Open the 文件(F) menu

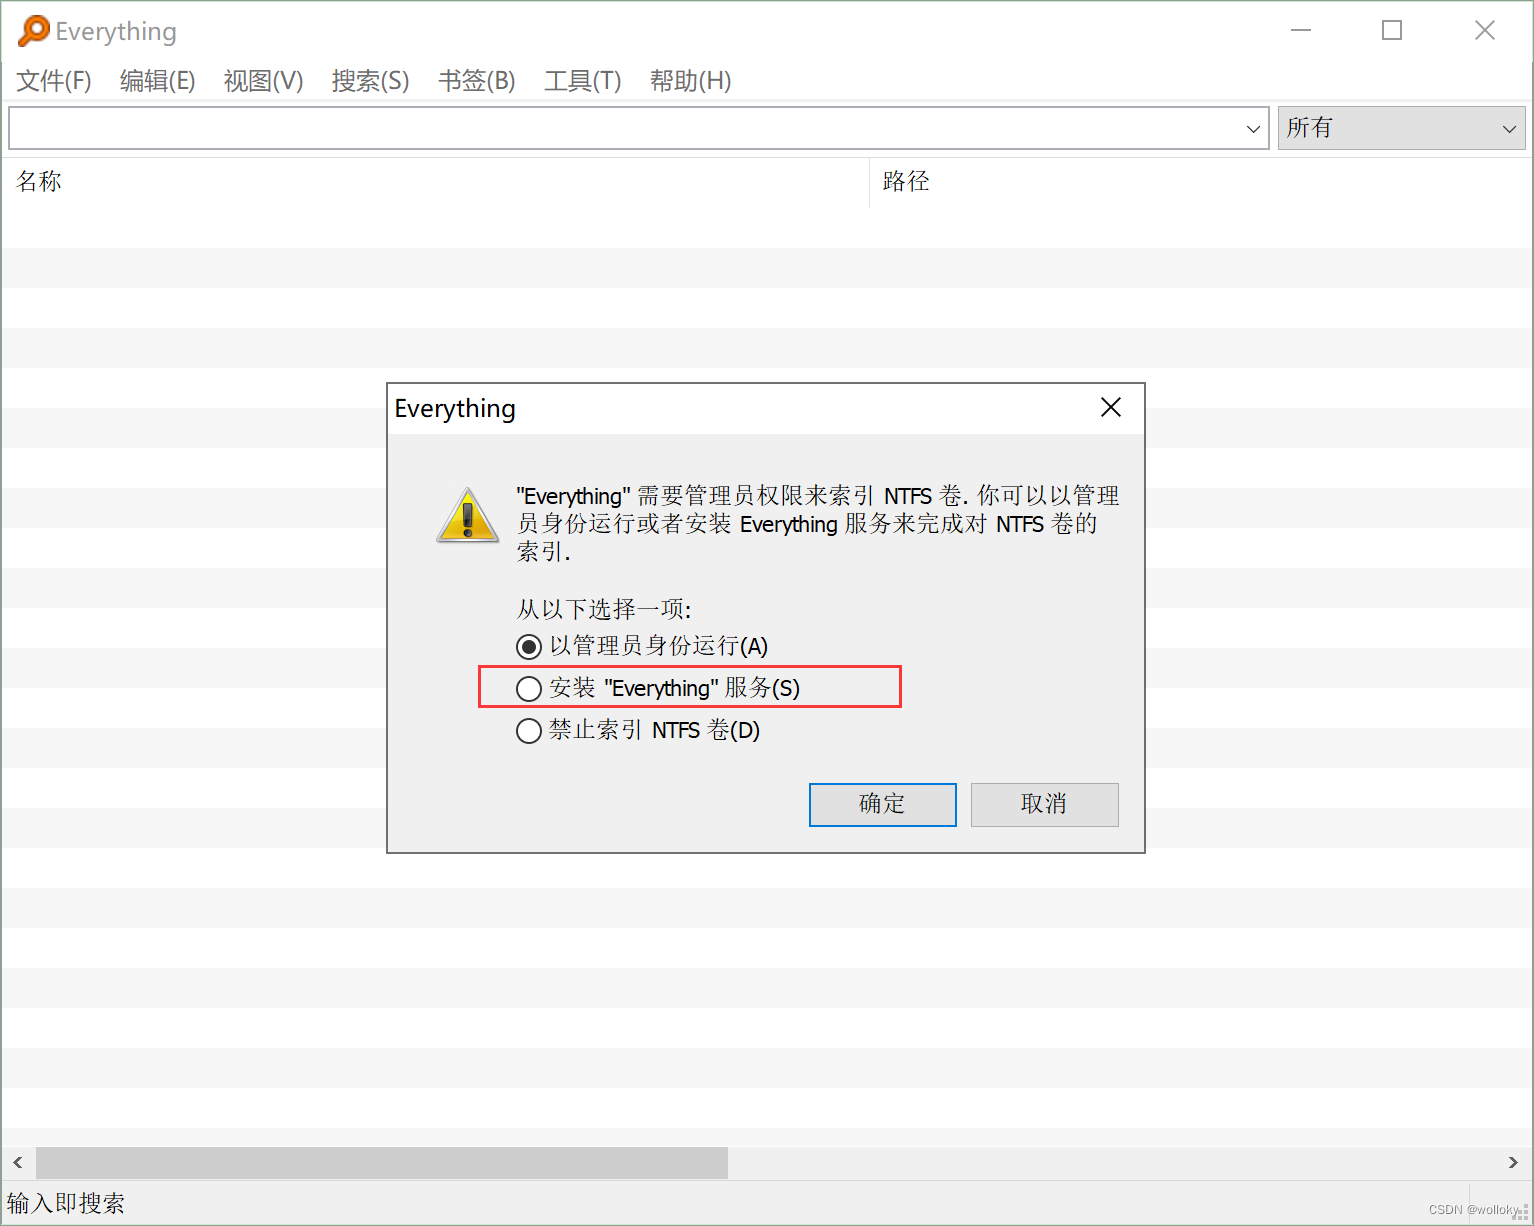click(x=54, y=81)
